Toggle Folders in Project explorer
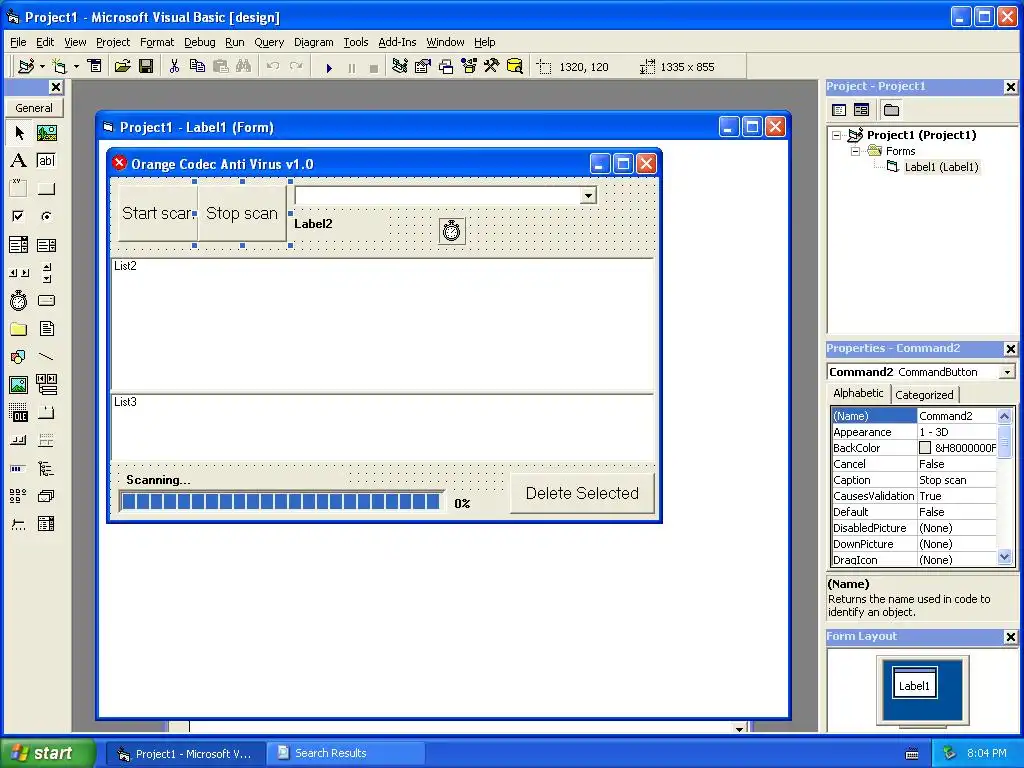 pyautogui.click(x=891, y=110)
